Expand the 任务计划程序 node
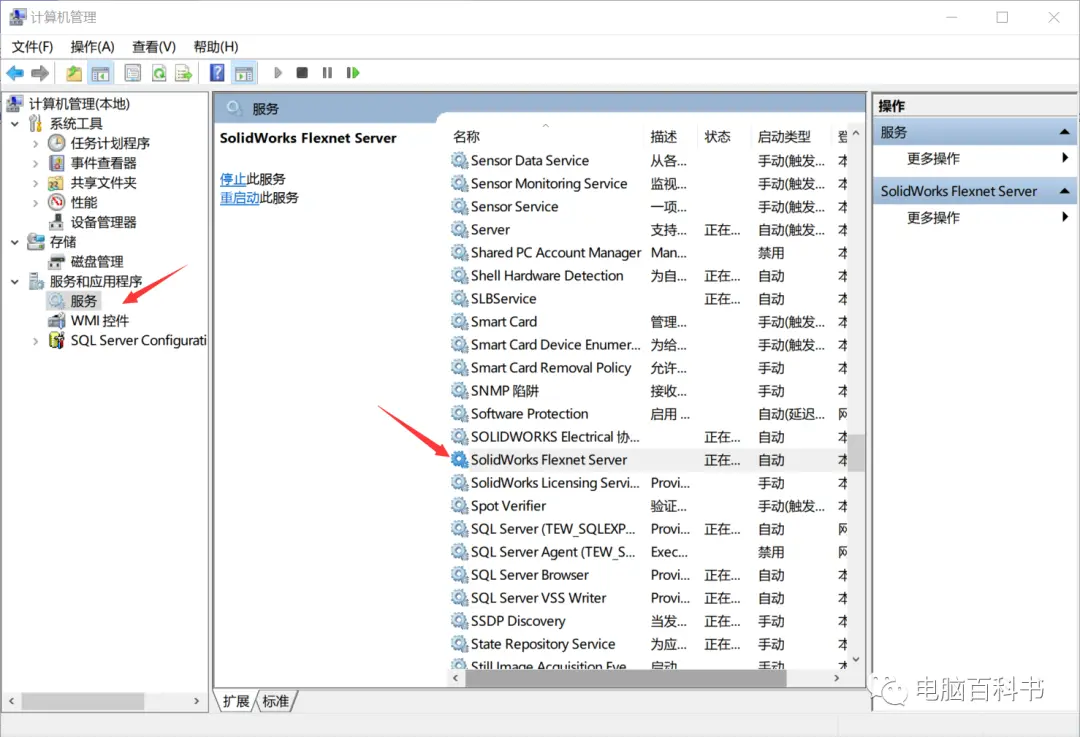 click(35, 143)
